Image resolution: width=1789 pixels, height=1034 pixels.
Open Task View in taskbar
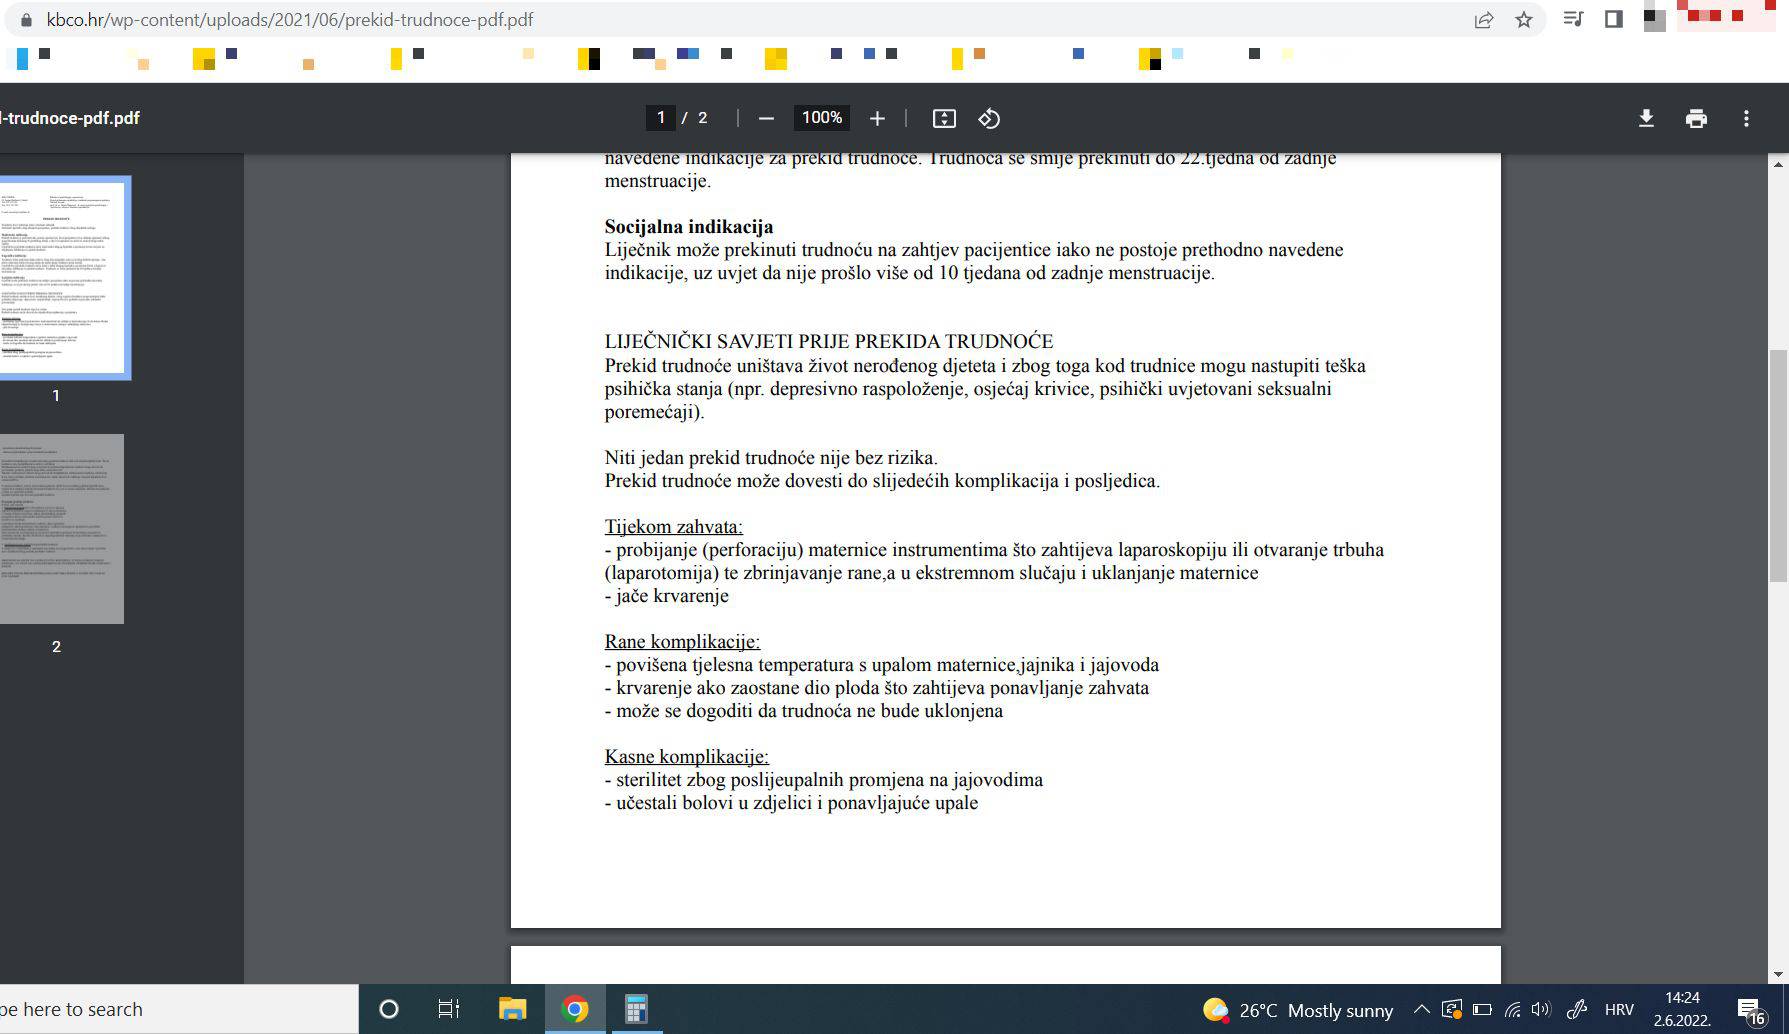click(x=449, y=1009)
